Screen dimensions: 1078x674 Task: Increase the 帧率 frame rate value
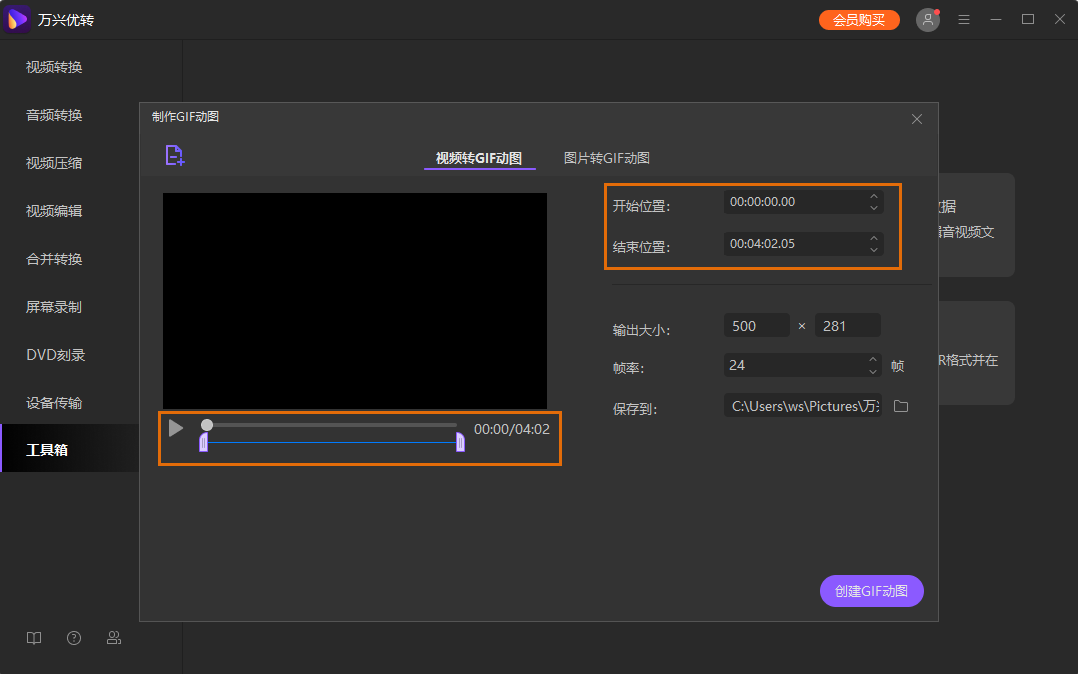[874, 360]
